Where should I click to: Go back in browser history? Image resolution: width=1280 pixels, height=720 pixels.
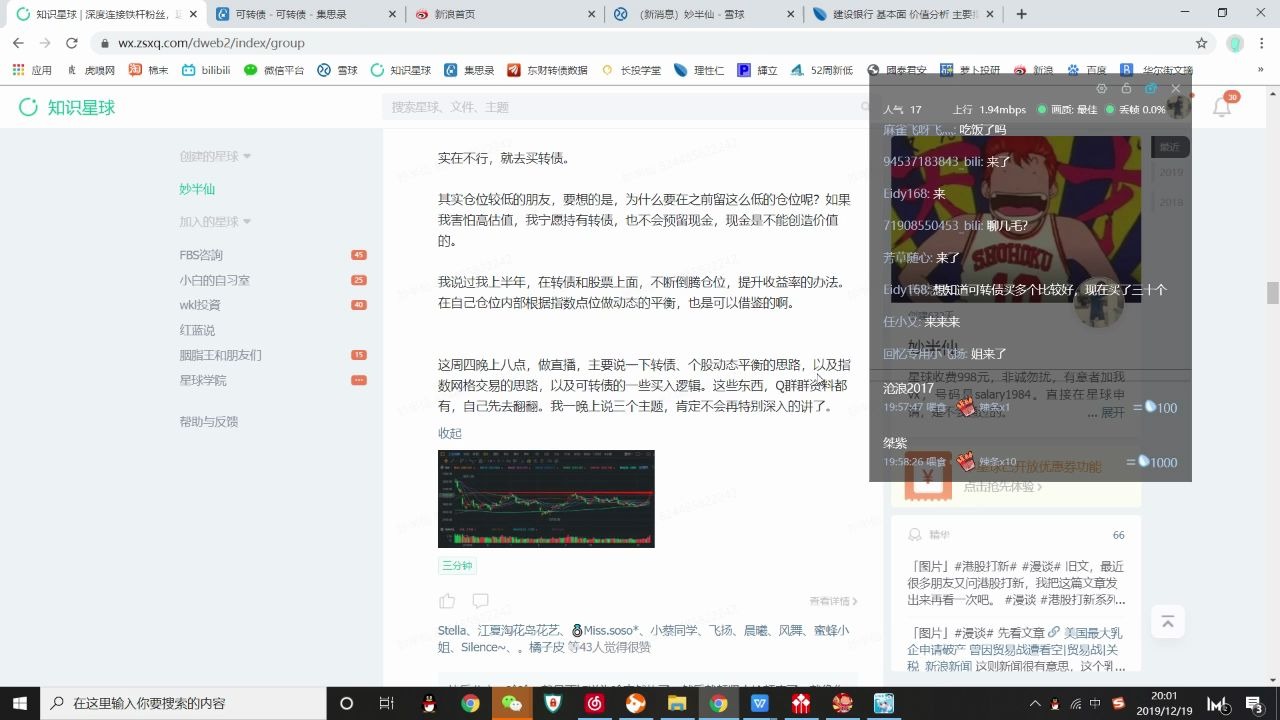pyautogui.click(x=18, y=43)
